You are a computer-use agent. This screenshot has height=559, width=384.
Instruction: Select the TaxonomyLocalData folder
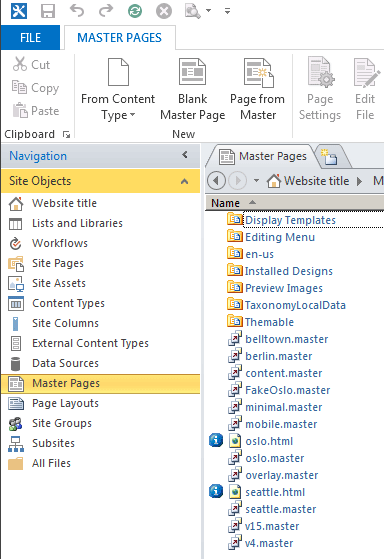click(x=287, y=305)
